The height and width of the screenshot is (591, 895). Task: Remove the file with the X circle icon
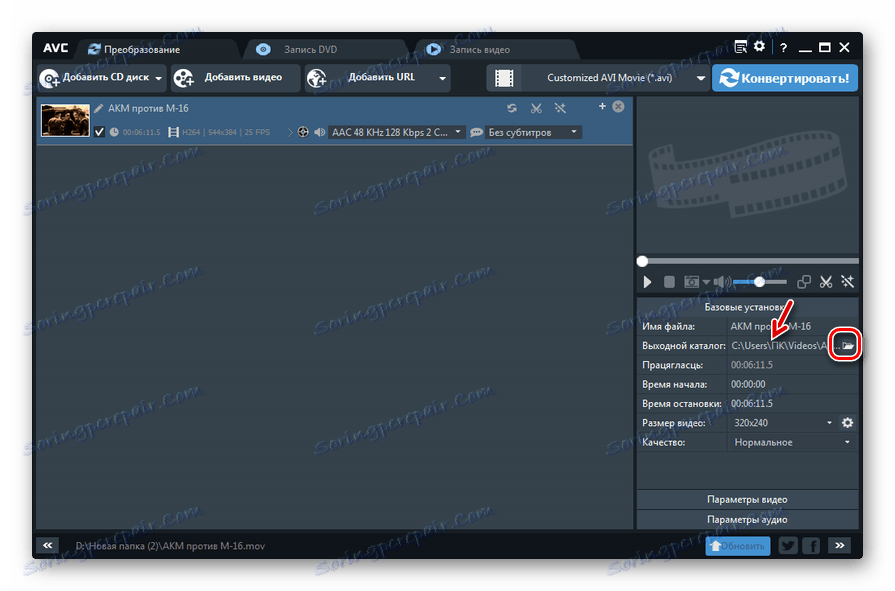[x=618, y=107]
